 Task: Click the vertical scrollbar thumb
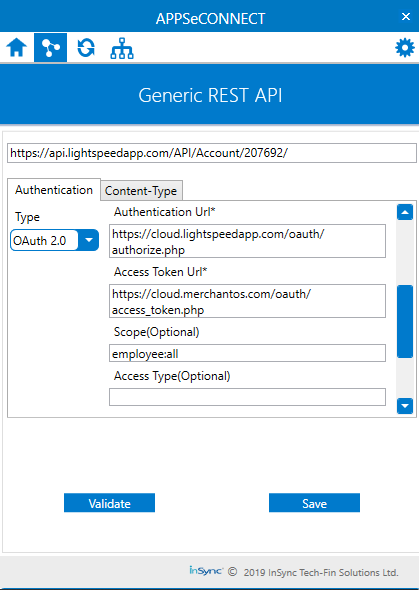(x=405, y=321)
